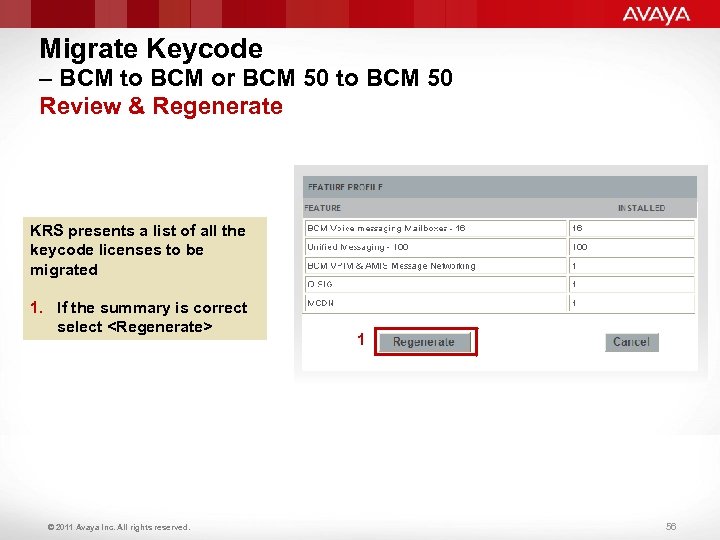Click the Avaya copyright notice

point(118,527)
